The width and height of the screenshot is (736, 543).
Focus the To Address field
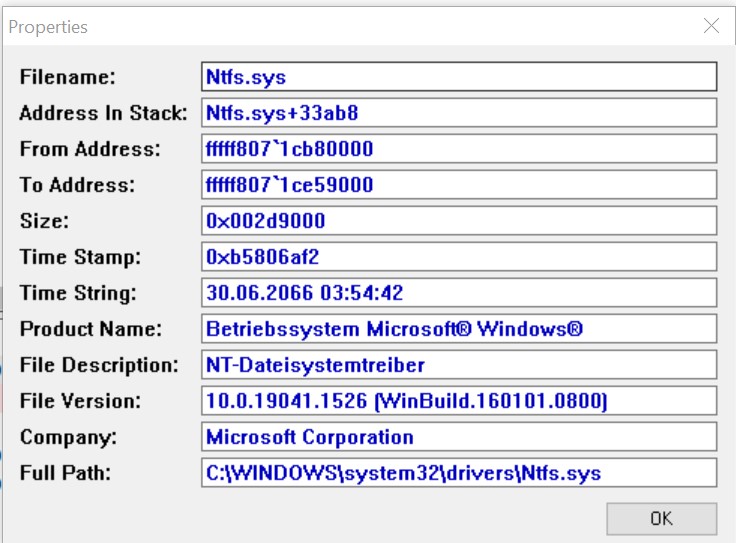[x=459, y=184]
